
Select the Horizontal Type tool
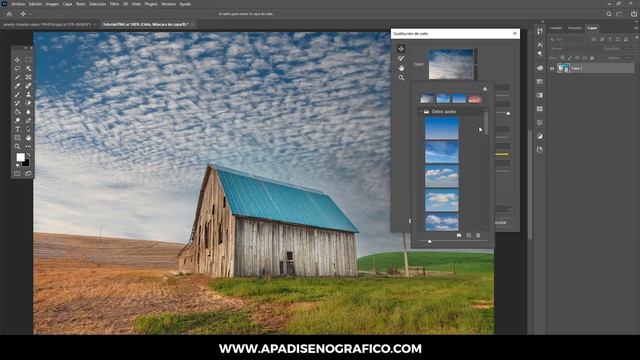pyautogui.click(x=17, y=129)
